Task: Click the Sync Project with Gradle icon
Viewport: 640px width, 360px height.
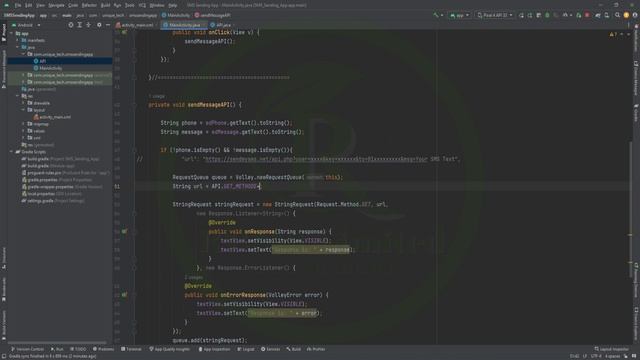Action: (x=598, y=15)
